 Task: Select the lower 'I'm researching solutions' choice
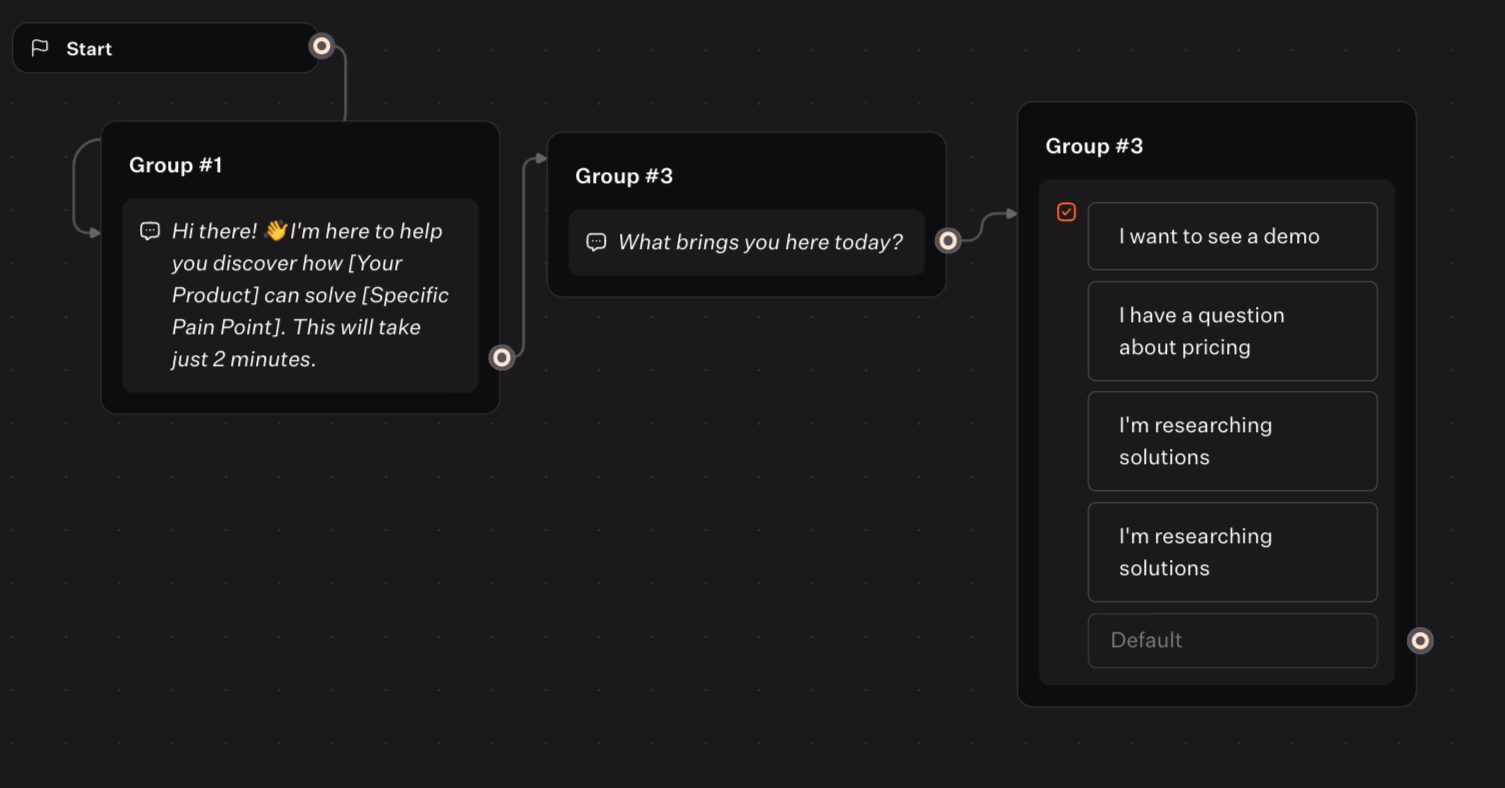coord(1232,552)
